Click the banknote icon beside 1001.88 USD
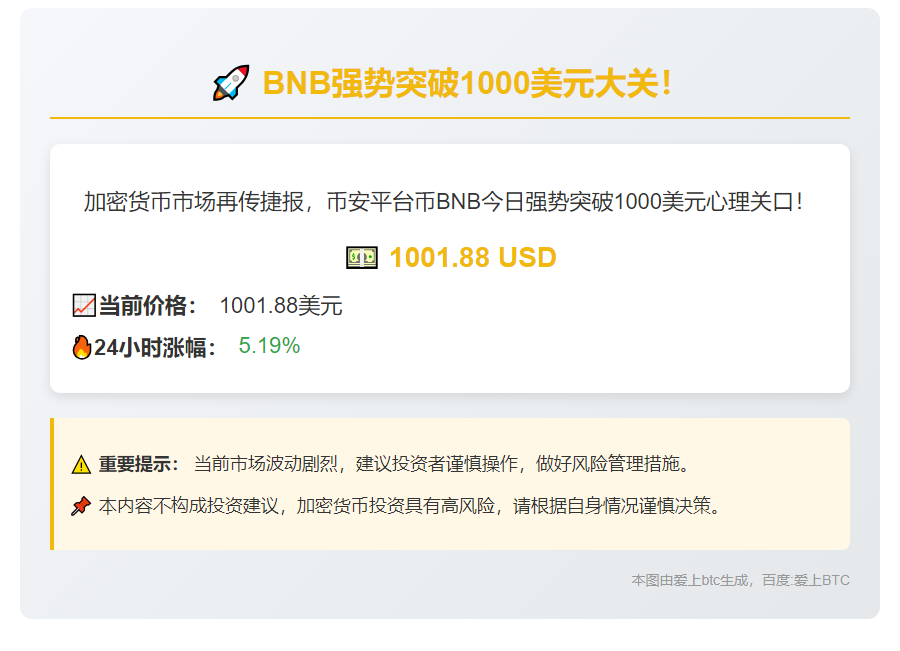 [361, 258]
